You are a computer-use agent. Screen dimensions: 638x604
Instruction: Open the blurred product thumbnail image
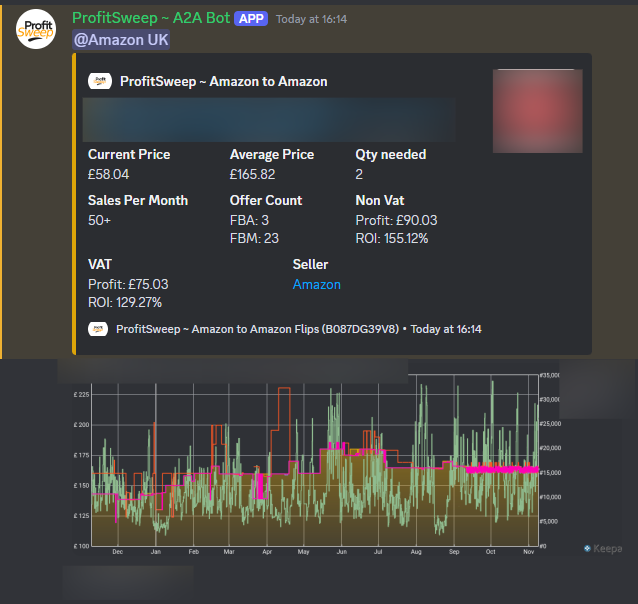(x=537, y=111)
